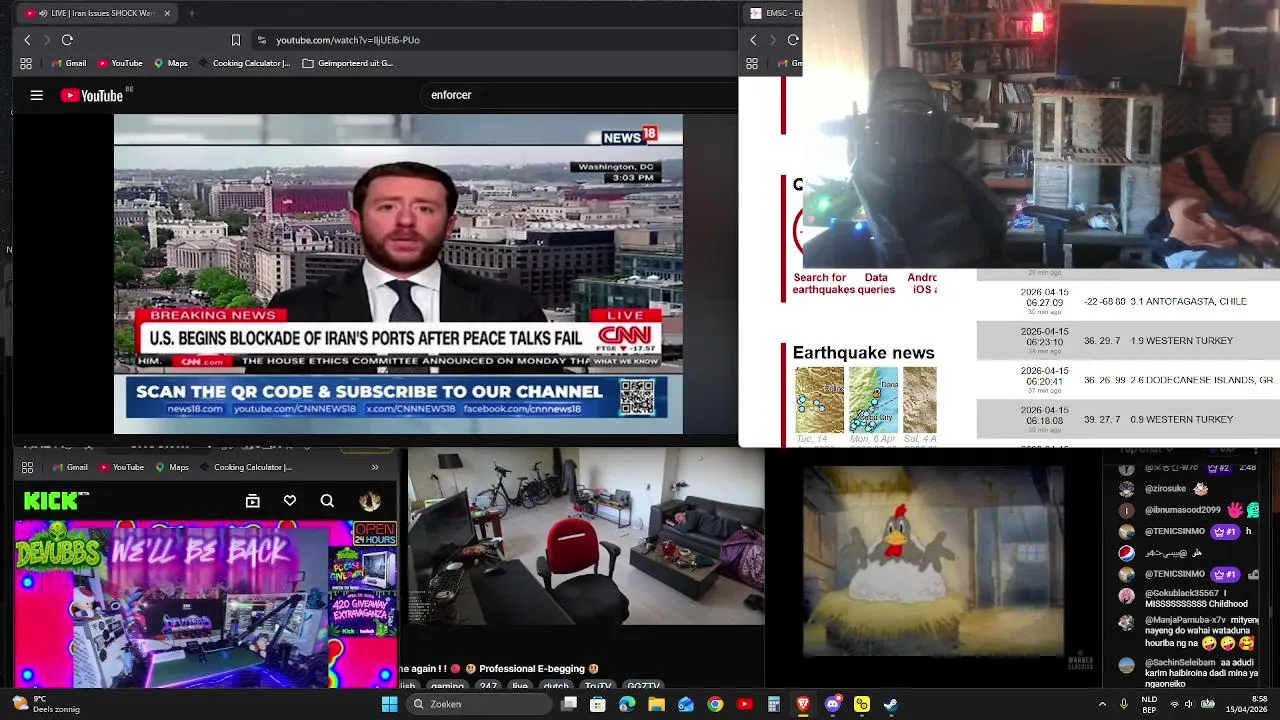Open the Windows Start menu
This screenshot has height=720, width=1280.
point(390,704)
